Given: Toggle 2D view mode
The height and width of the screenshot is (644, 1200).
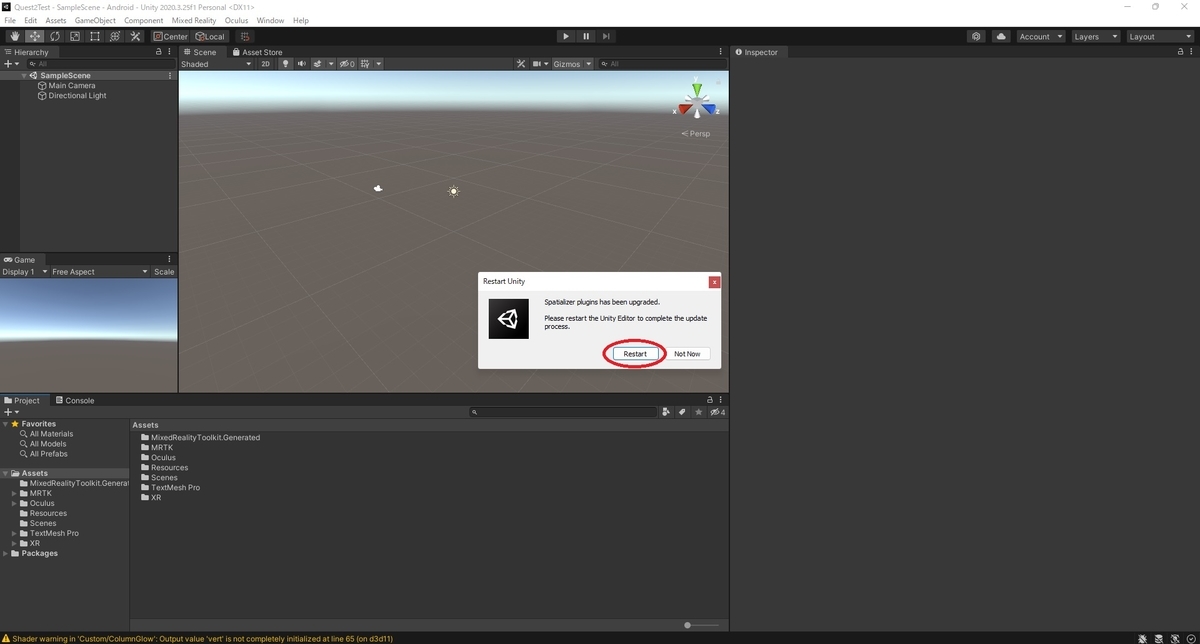Looking at the screenshot, I should pos(265,64).
